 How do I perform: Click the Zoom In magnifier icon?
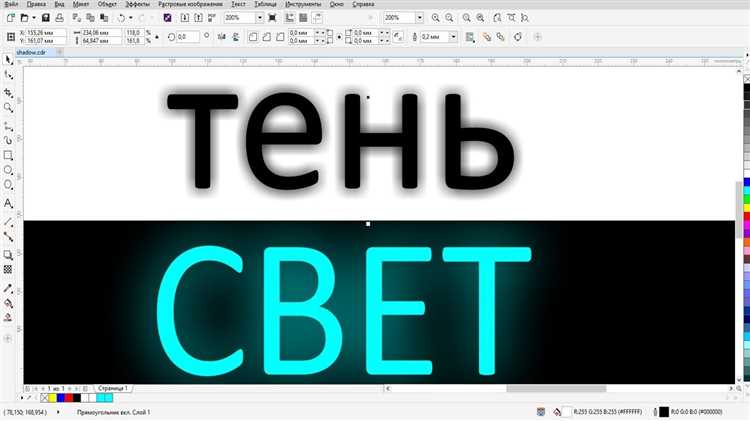436,18
